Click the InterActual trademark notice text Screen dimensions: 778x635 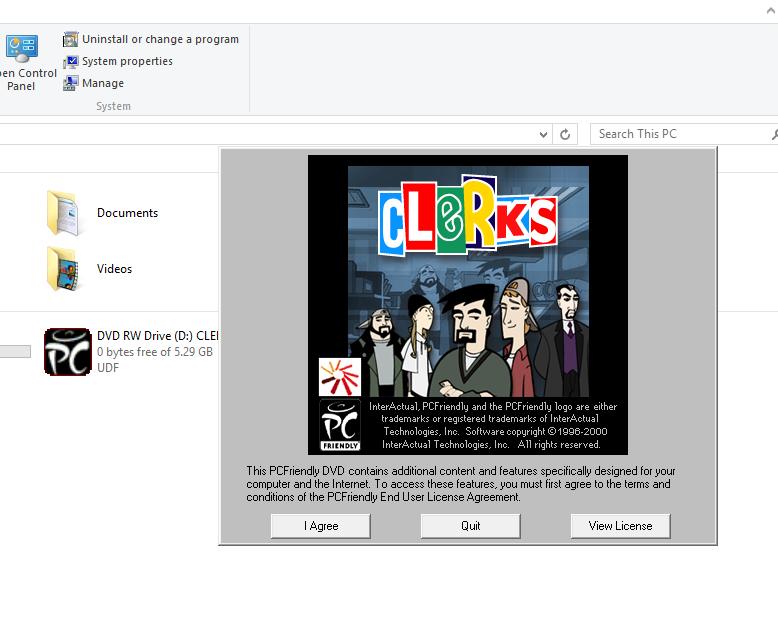pos(493,425)
